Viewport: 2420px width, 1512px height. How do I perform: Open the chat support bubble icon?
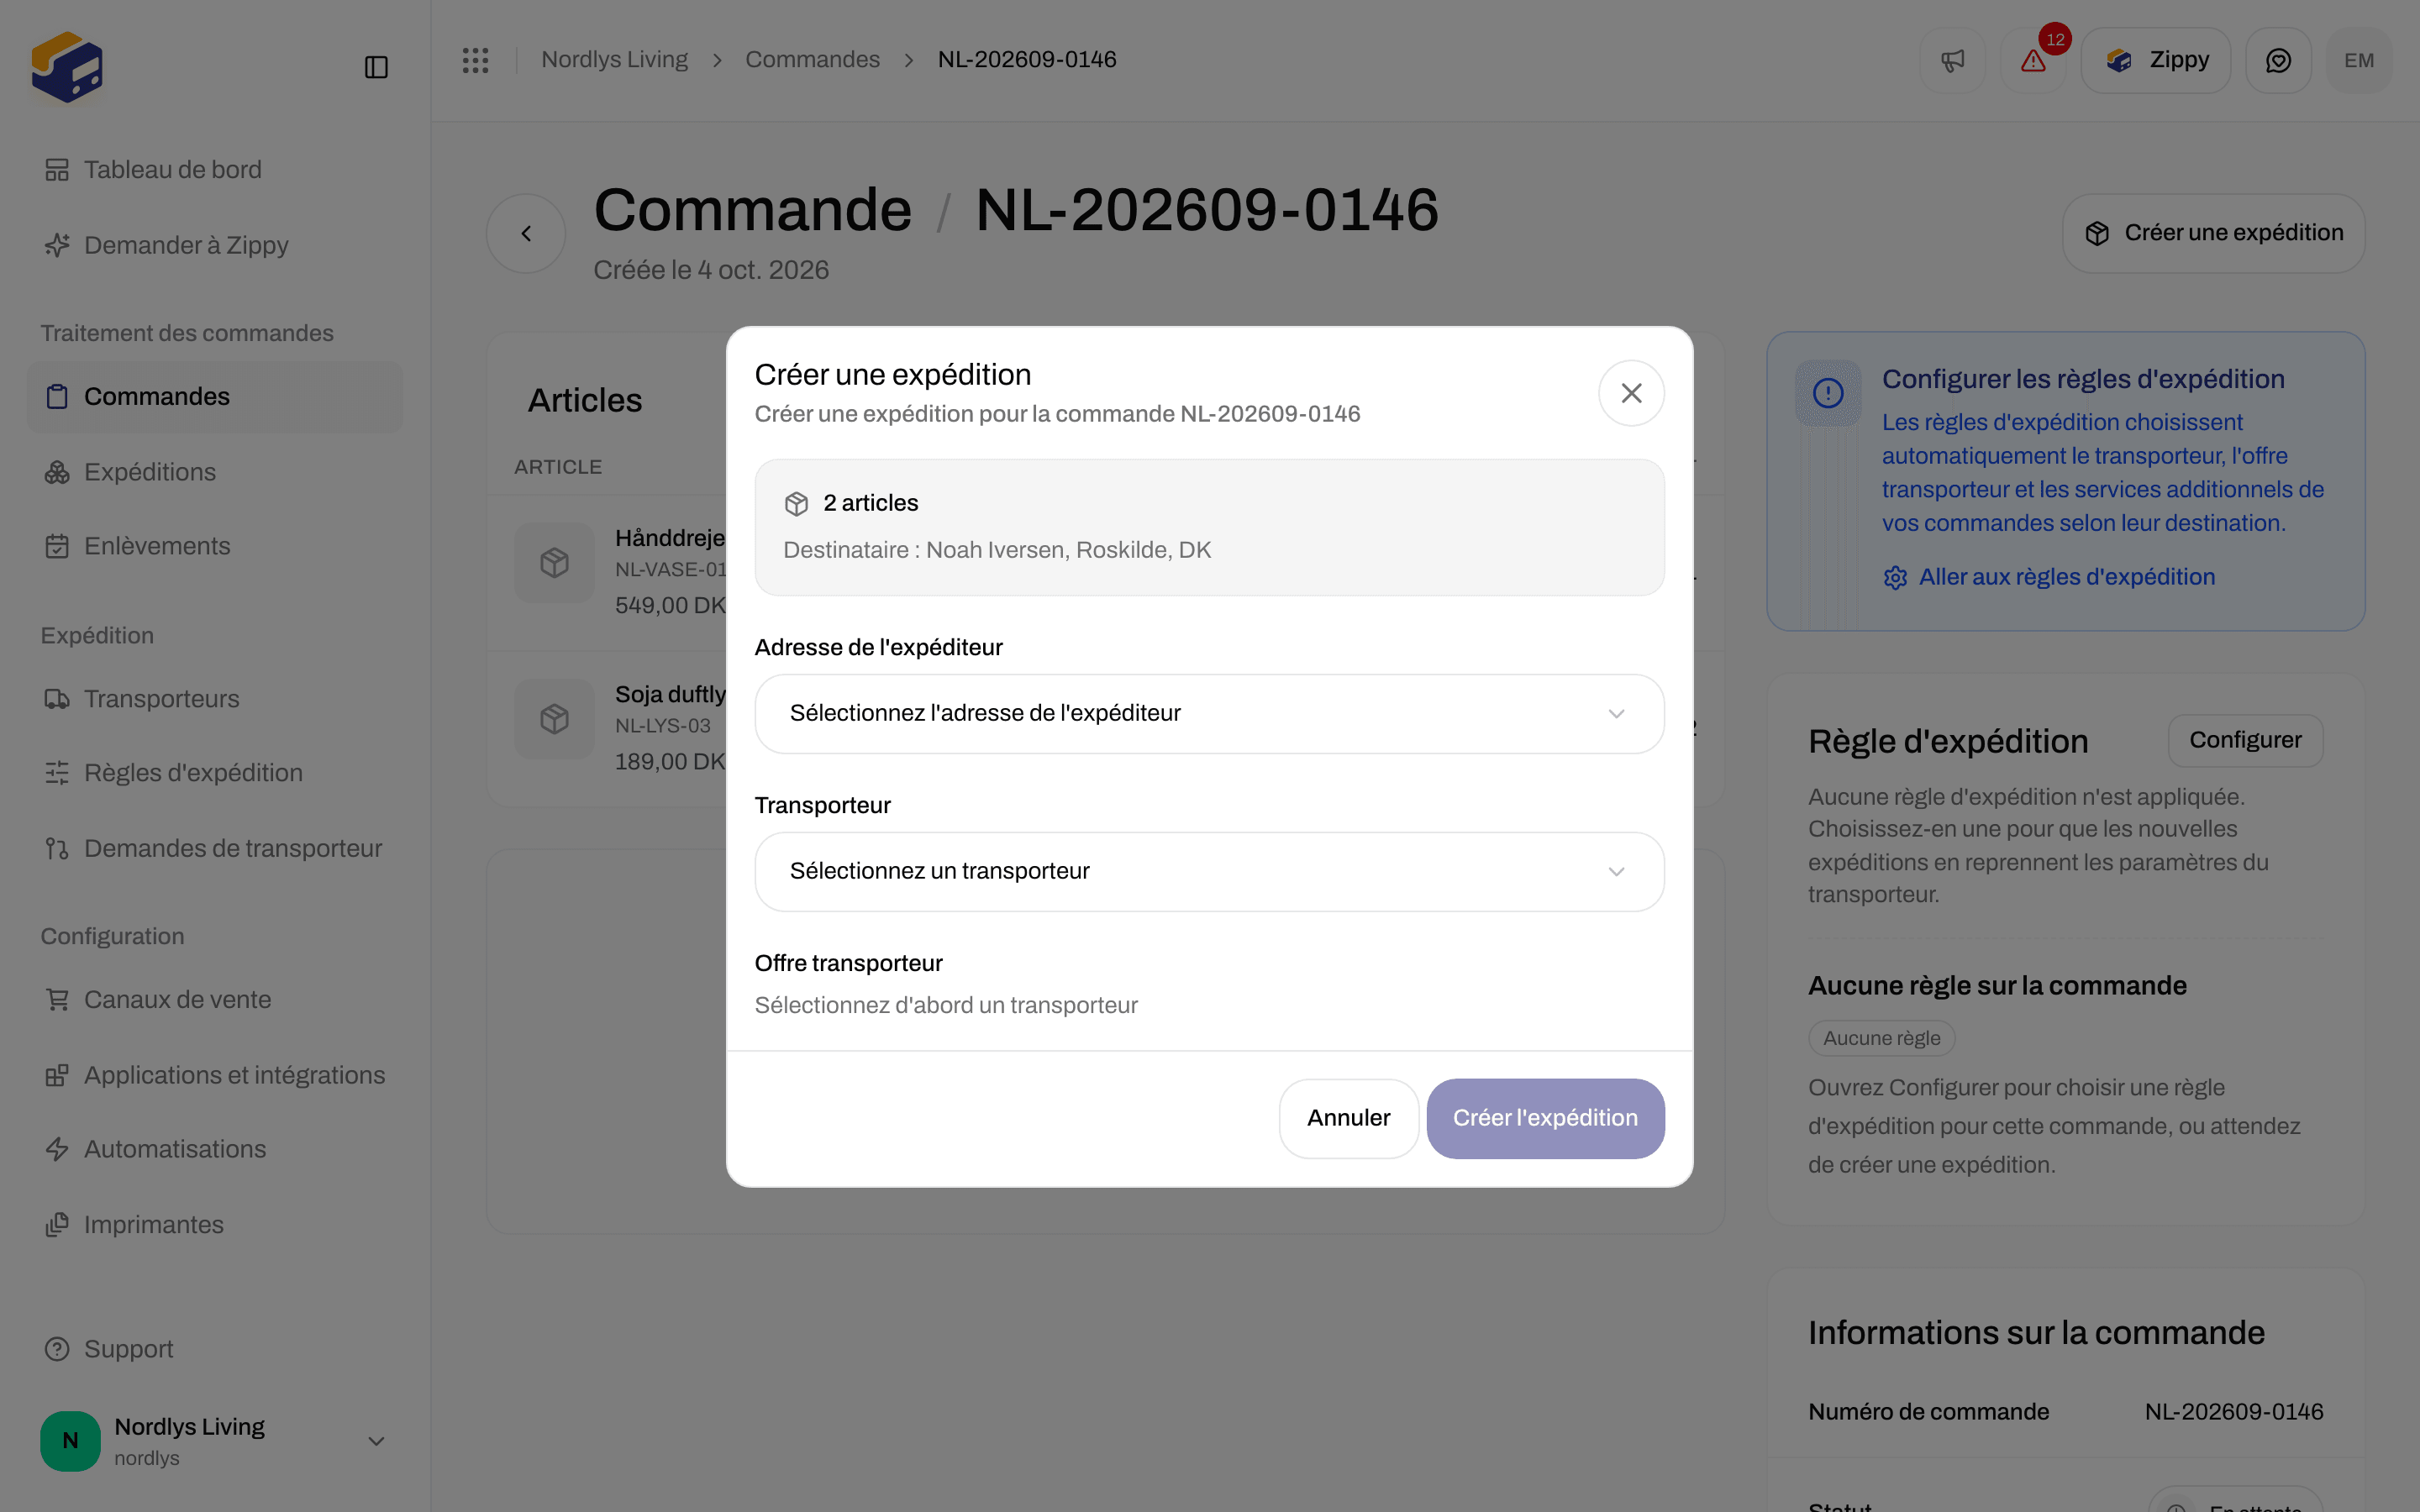tap(2278, 61)
